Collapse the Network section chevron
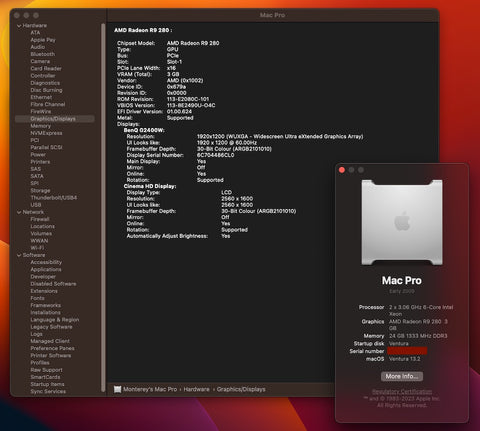The height and width of the screenshot is (431, 480). pyautogui.click(x=19, y=212)
